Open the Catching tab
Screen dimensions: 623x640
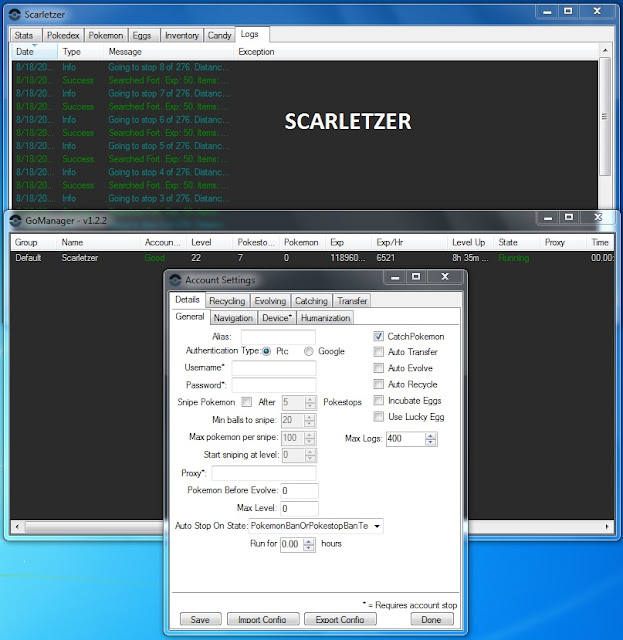click(x=312, y=301)
